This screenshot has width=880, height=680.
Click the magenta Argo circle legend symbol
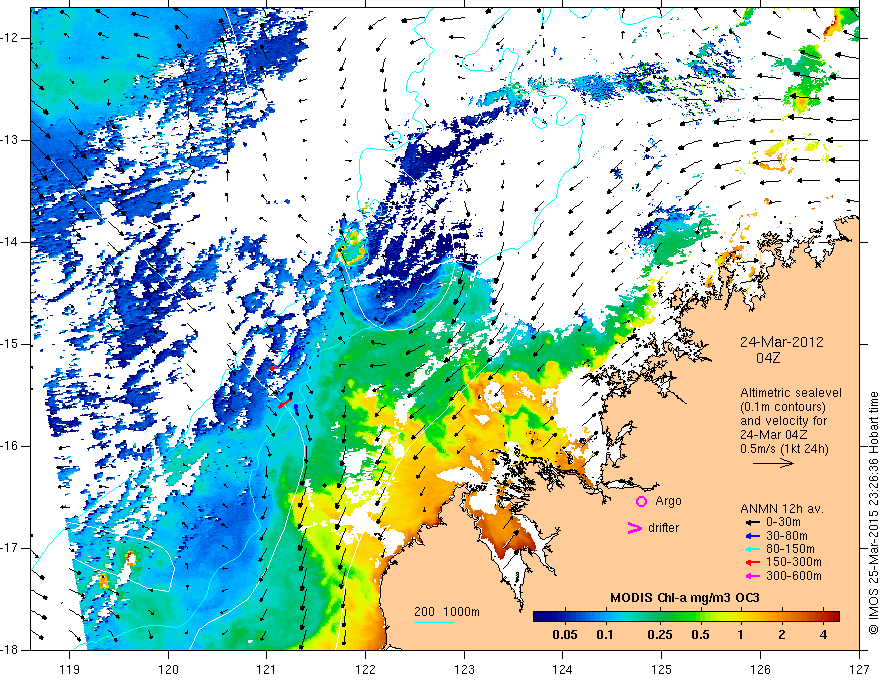coord(641,501)
